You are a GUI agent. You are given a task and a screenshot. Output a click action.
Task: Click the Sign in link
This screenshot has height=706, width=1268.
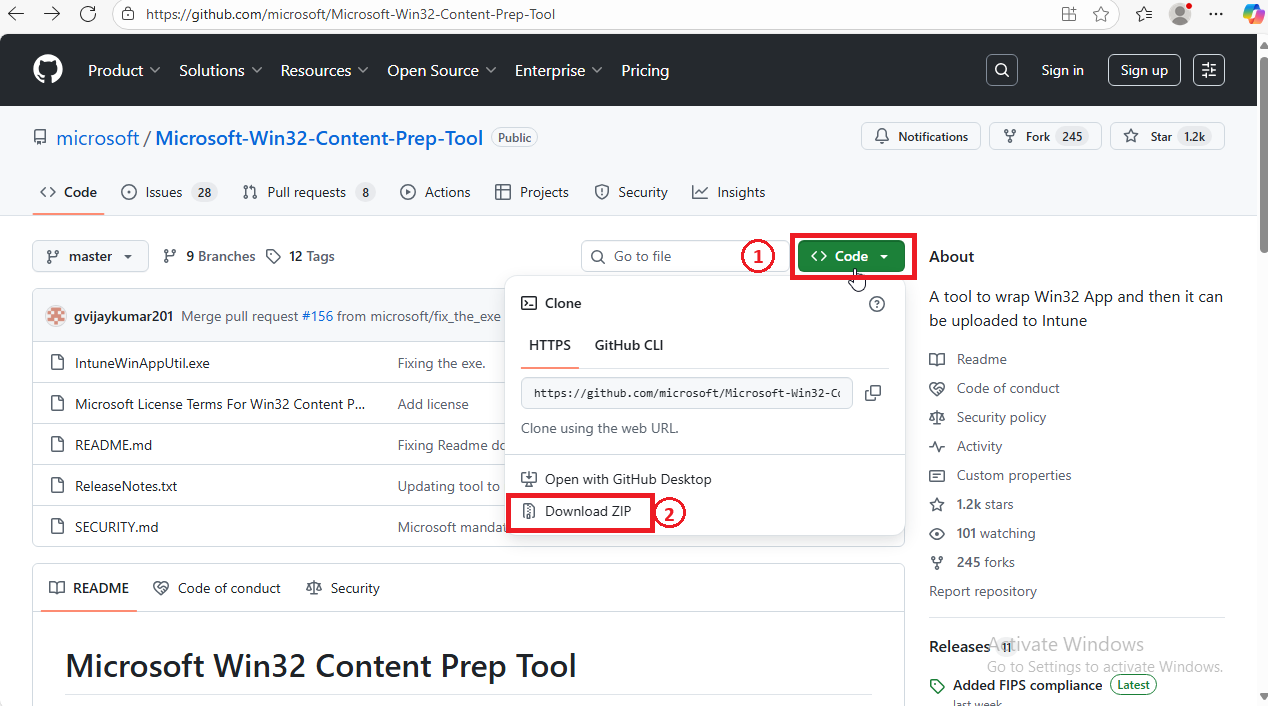(x=1062, y=70)
